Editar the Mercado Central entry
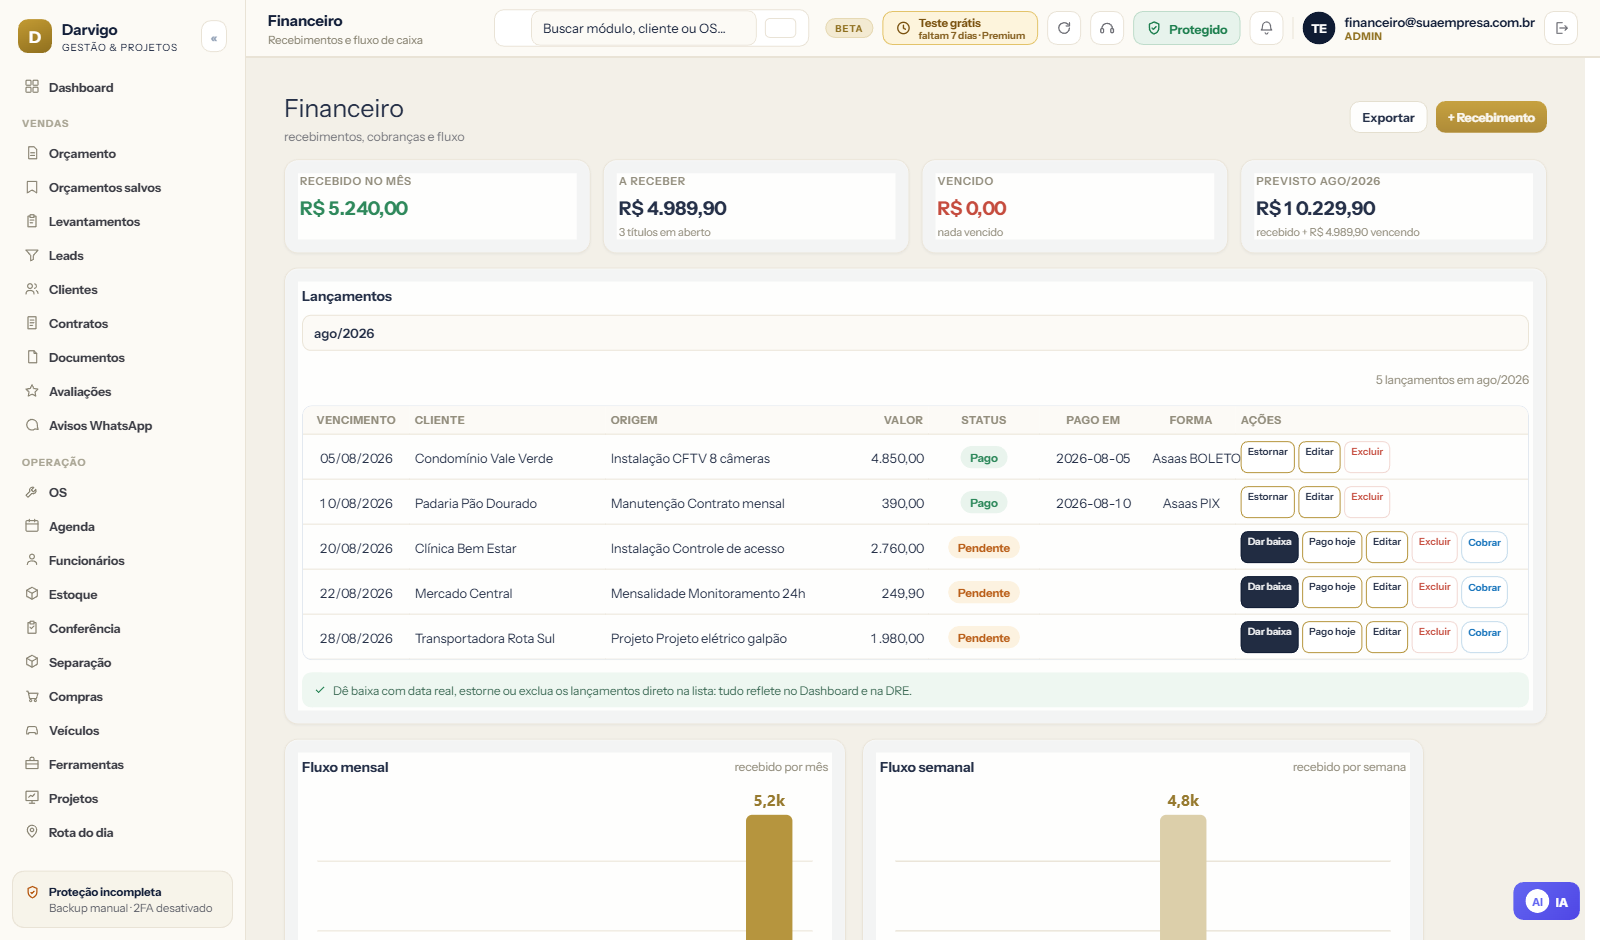Viewport: 1600px width, 940px height. pyautogui.click(x=1387, y=592)
